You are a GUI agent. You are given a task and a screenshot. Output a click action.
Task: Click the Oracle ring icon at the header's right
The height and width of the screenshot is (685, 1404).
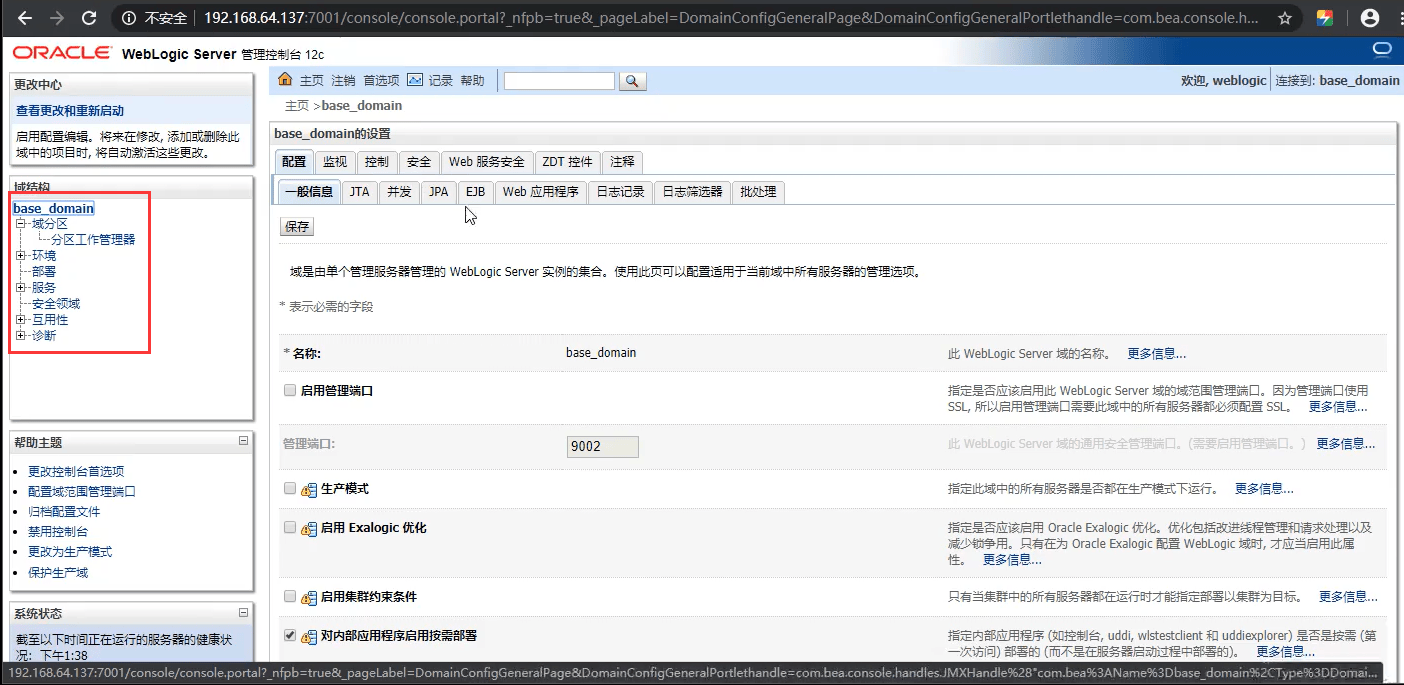click(x=1383, y=49)
